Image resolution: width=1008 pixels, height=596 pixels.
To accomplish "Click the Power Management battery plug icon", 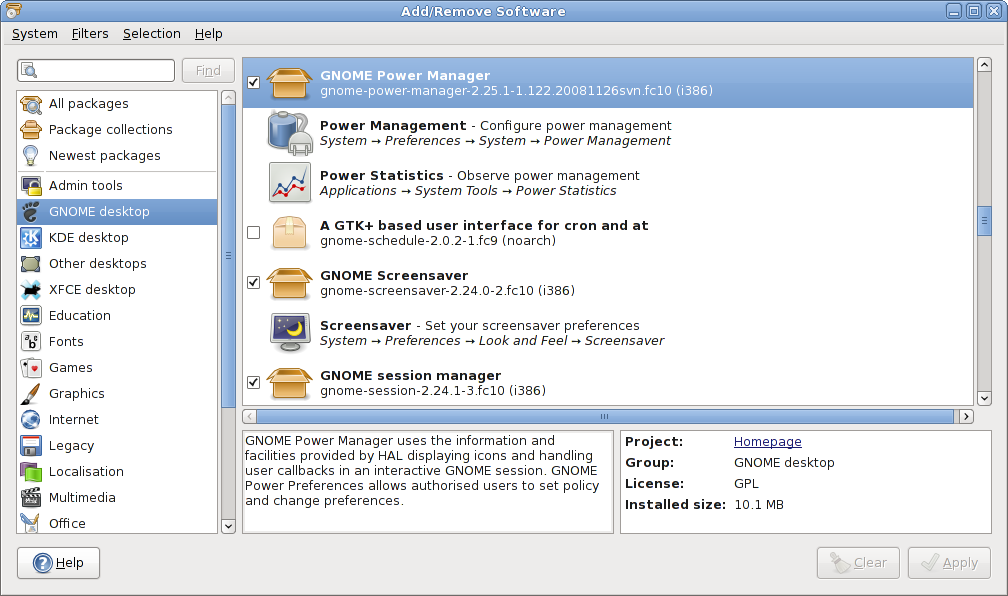I will click(x=289, y=132).
